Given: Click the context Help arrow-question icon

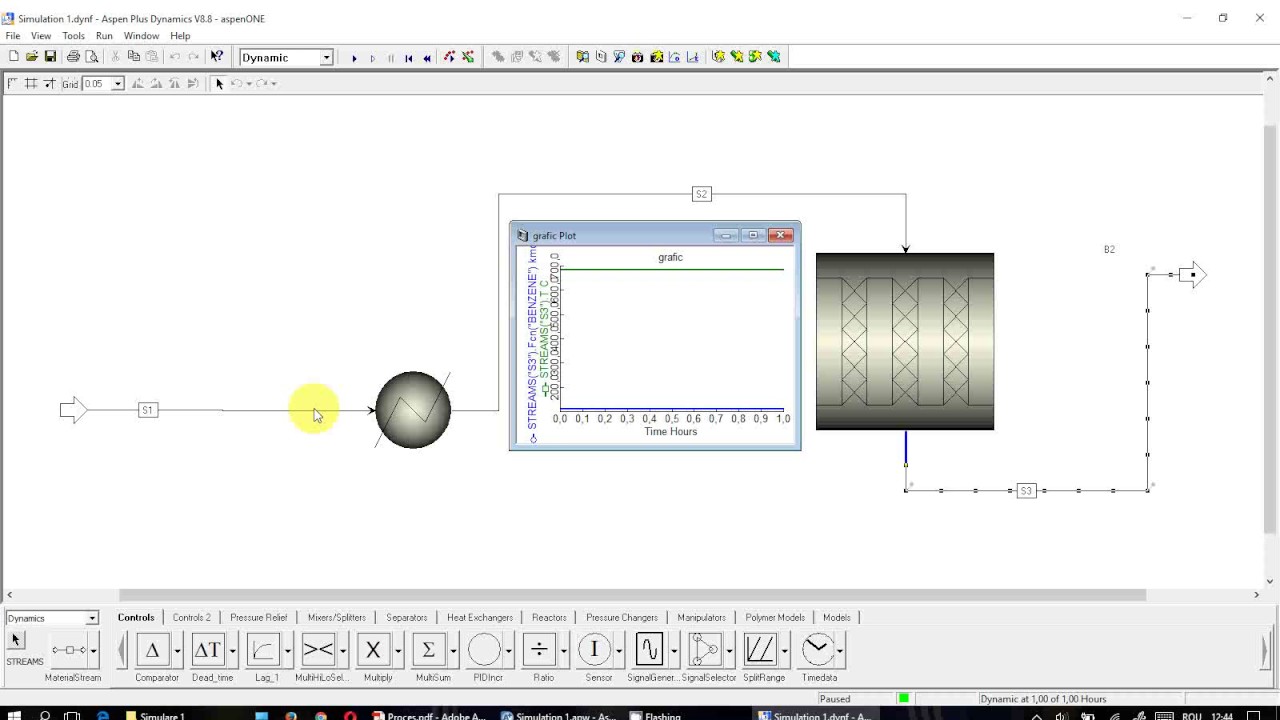Looking at the screenshot, I should pos(217,57).
